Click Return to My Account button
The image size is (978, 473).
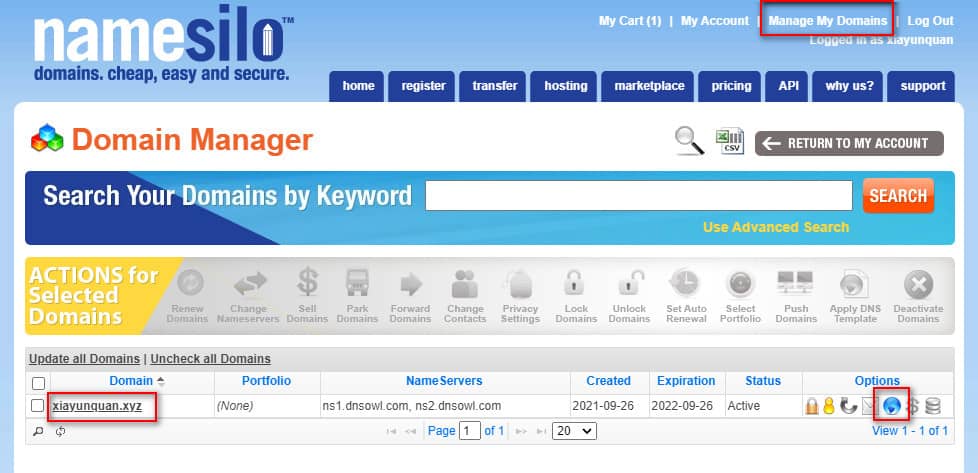click(849, 143)
